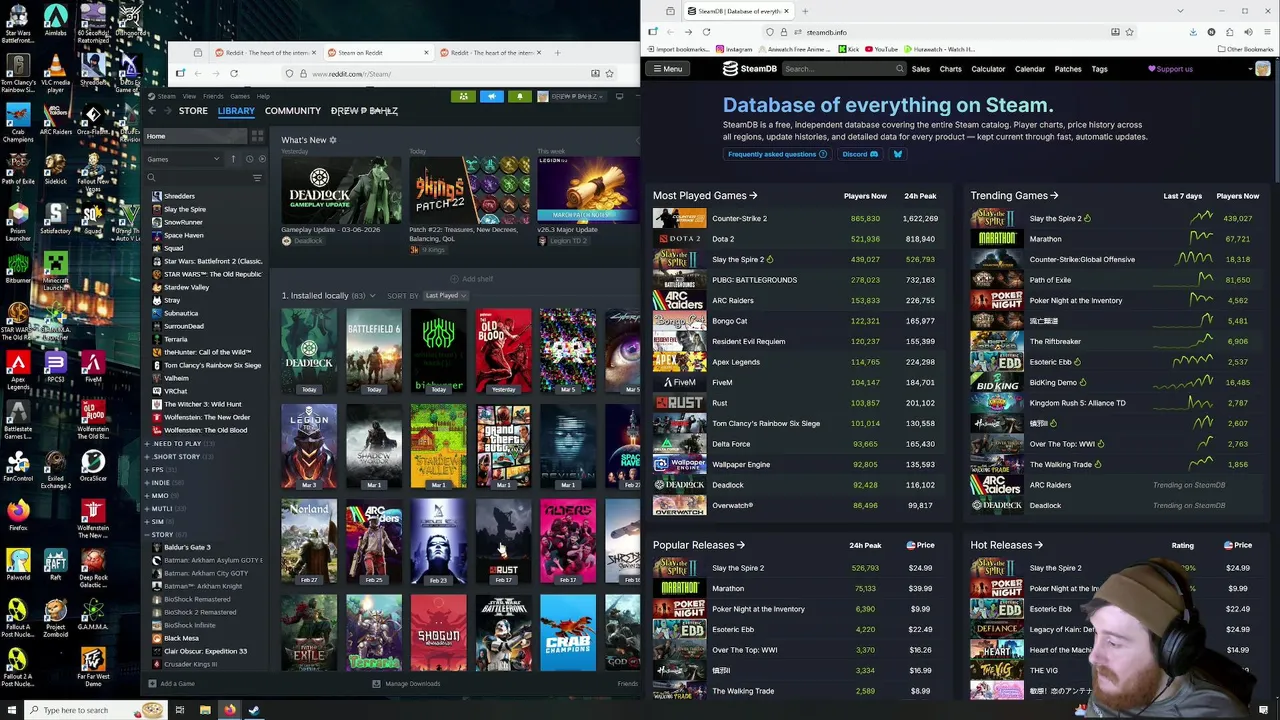Image resolution: width=1280 pixels, height=720 pixels.
Task: Select Stardew Valley in Steam library list
Action: point(186,287)
